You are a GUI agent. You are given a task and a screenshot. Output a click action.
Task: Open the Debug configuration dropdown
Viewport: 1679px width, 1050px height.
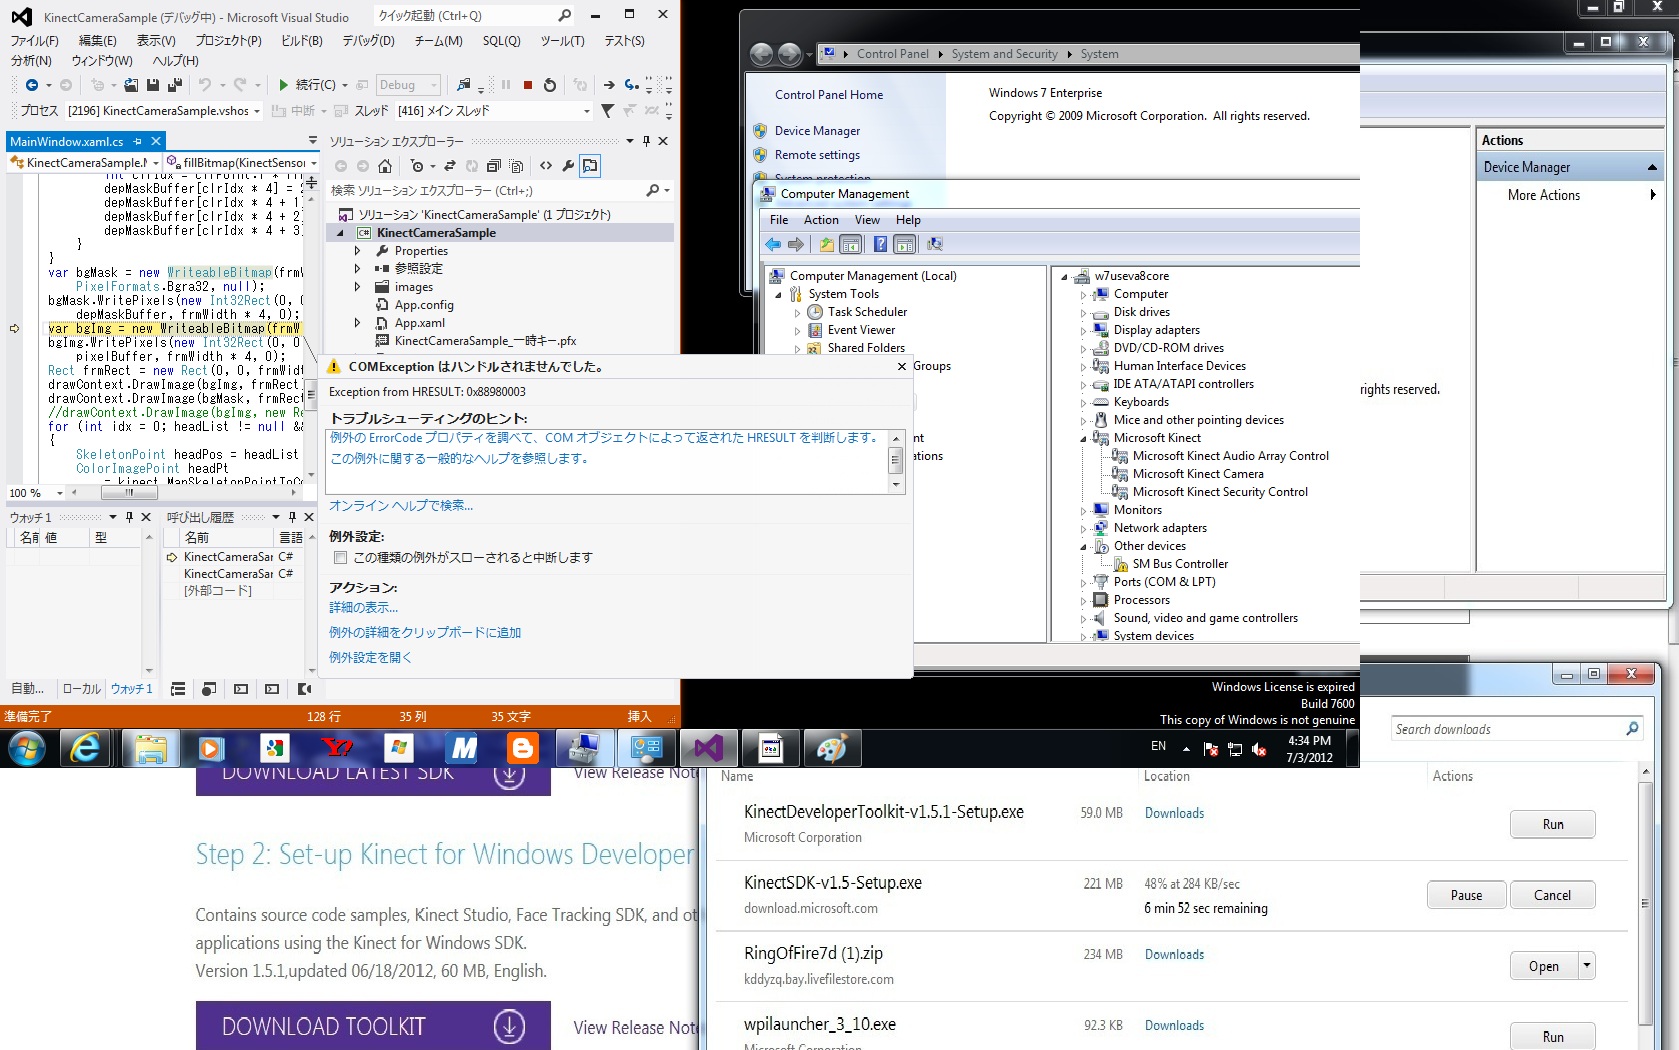(408, 85)
